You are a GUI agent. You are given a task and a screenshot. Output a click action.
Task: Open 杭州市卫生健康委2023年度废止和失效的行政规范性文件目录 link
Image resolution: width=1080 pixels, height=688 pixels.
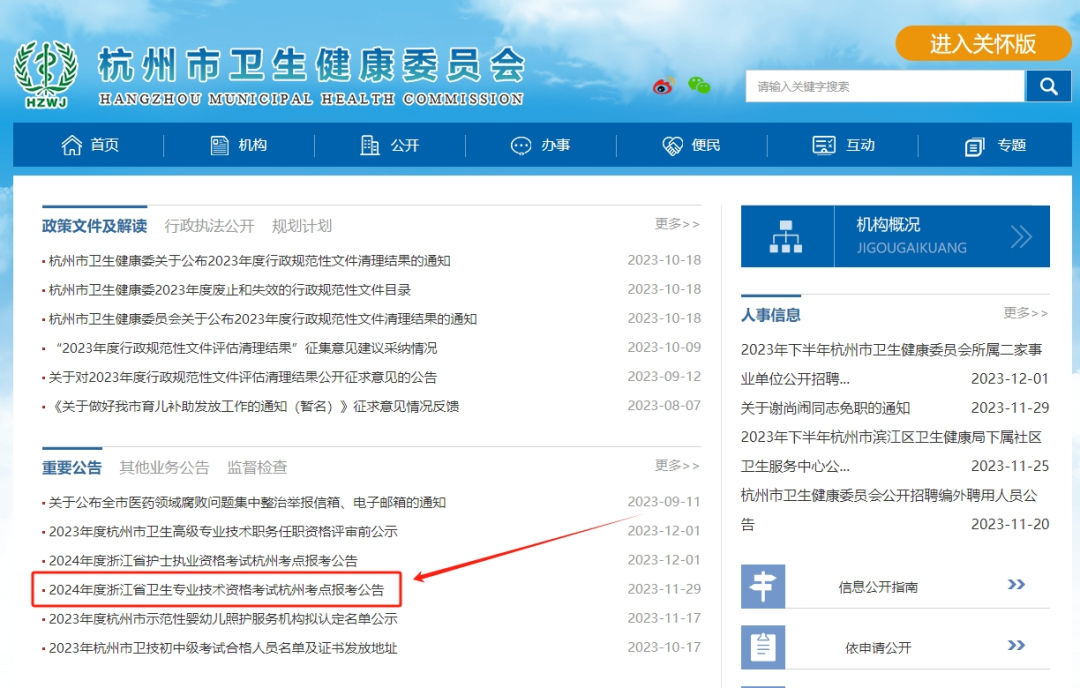[229, 290]
